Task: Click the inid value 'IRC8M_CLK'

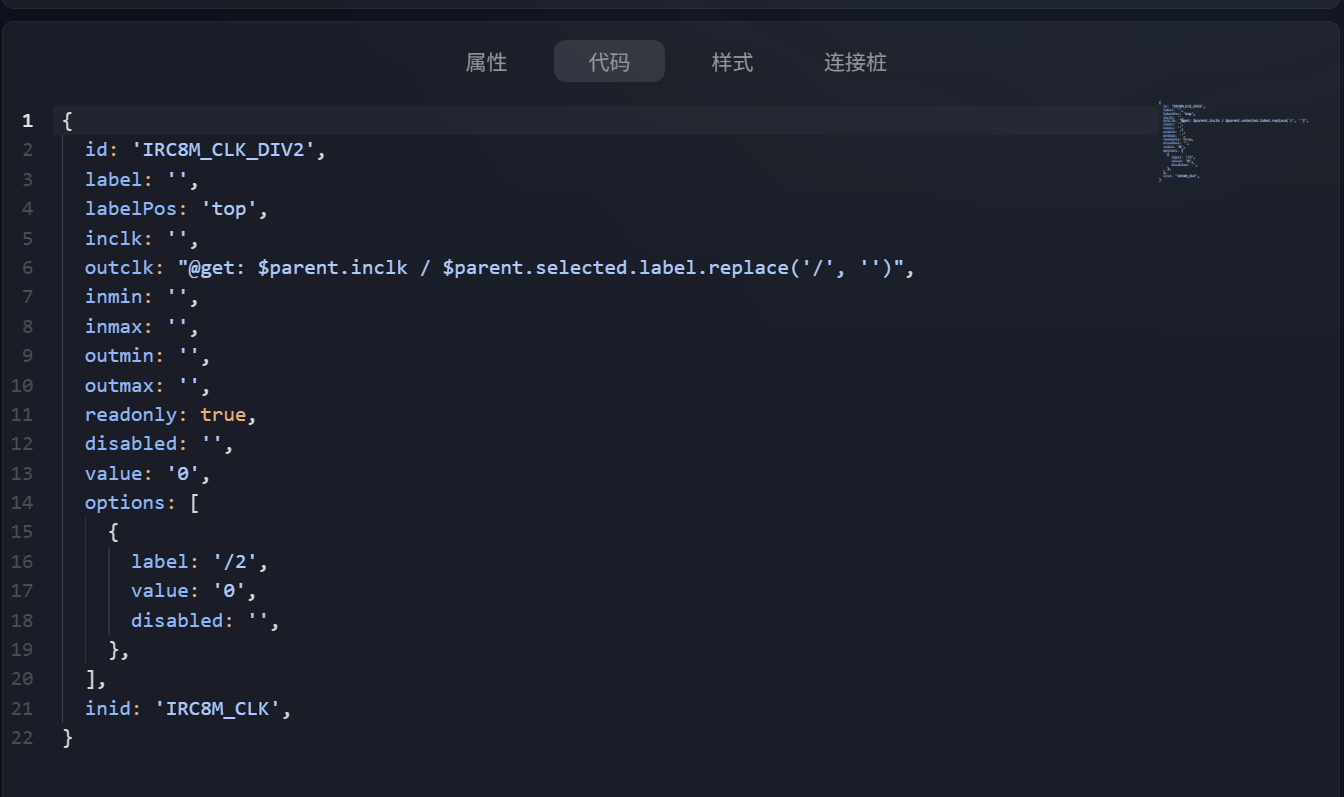Action: click(217, 708)
